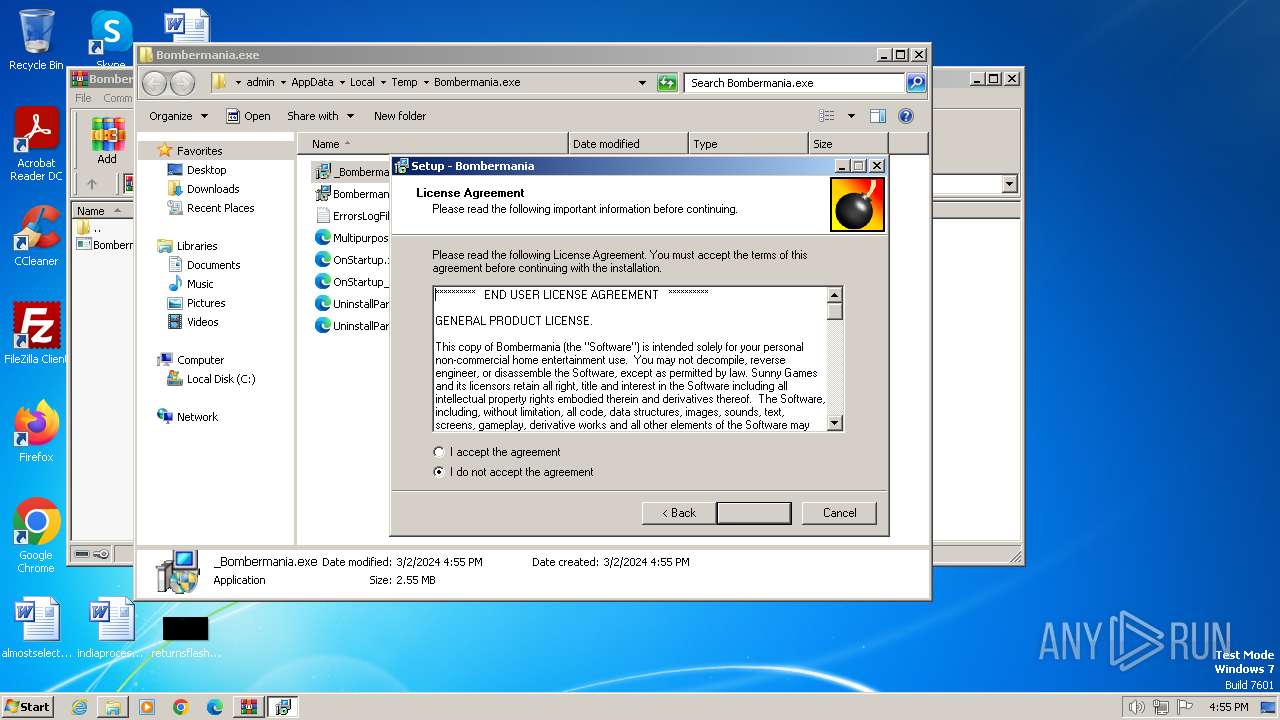
Task: Click the Explorer back navigation arrow
Action: click(155, 83)
